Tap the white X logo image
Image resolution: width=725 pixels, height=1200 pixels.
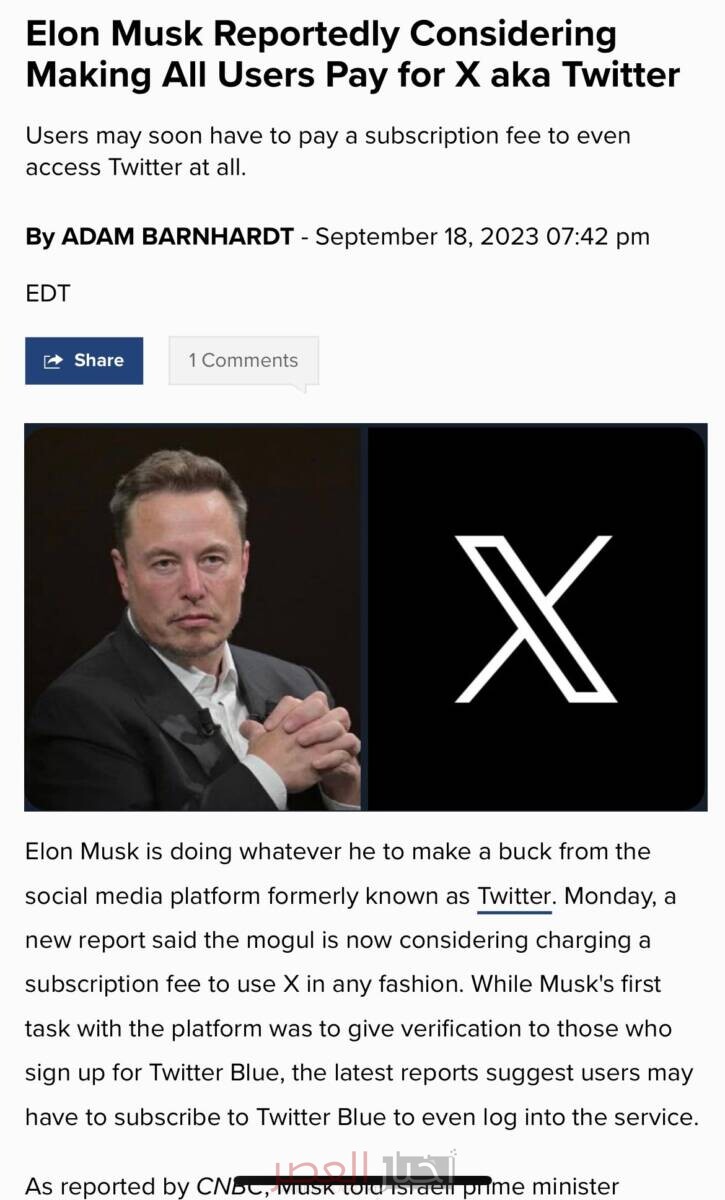[535, 617]
